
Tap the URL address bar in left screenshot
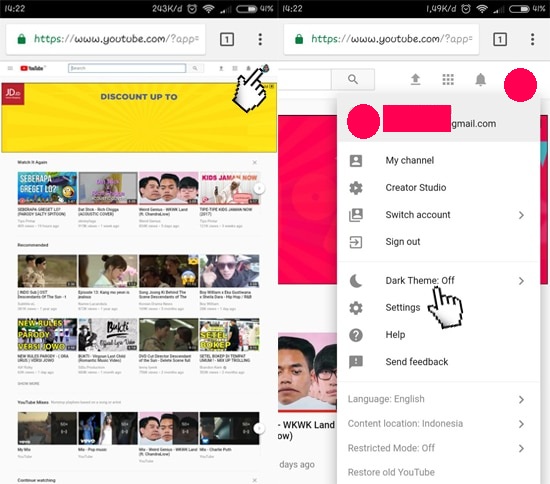pos(106,39)
